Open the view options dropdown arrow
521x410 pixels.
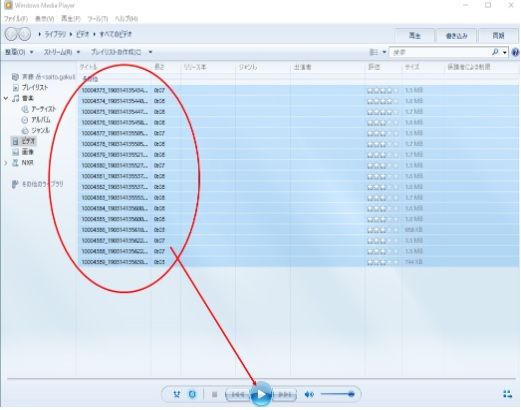[x=384, y=52]
